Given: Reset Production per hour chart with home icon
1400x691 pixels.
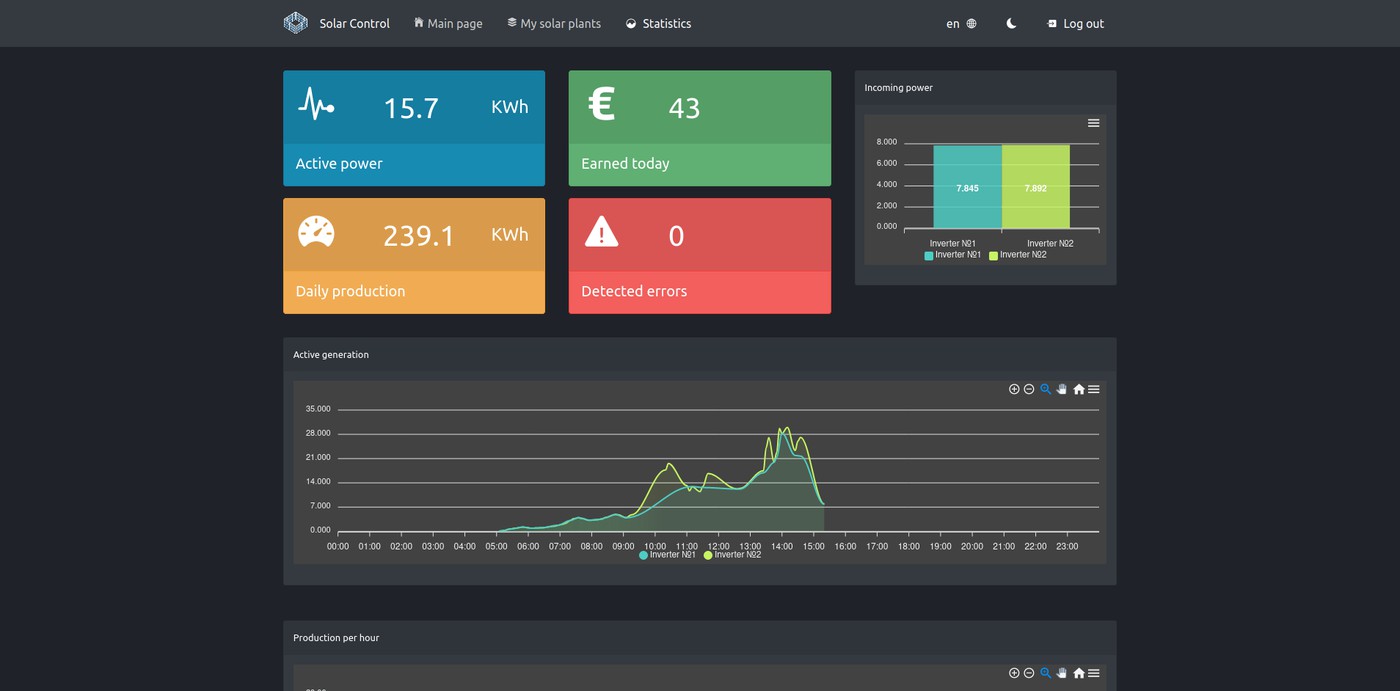Looking at the screenshot, I should tap(1078, 673).
